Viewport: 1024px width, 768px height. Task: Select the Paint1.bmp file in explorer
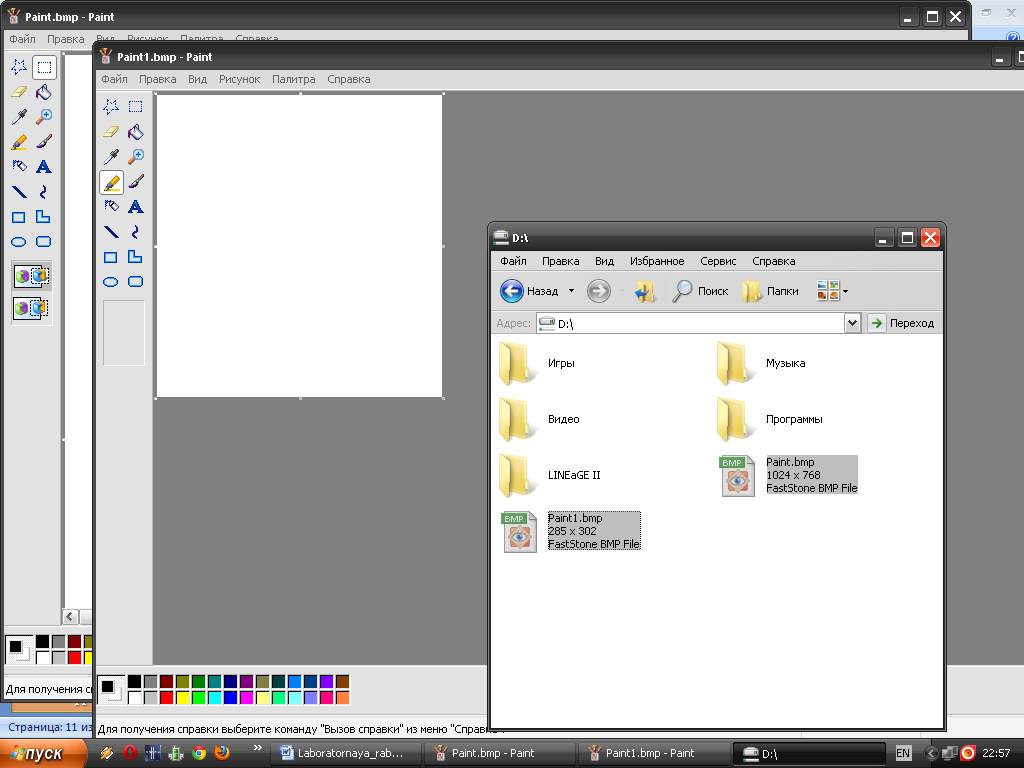571,531
